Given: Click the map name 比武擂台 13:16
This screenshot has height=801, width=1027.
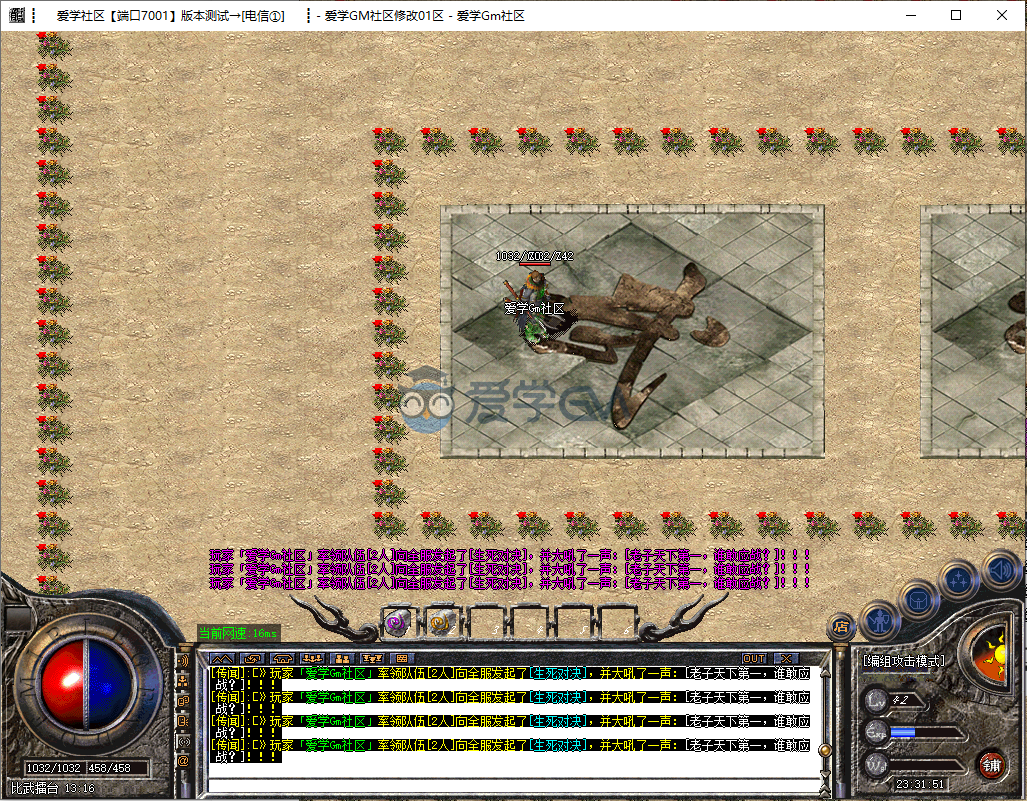Looking at the screenshot, I should coord(53,788).
